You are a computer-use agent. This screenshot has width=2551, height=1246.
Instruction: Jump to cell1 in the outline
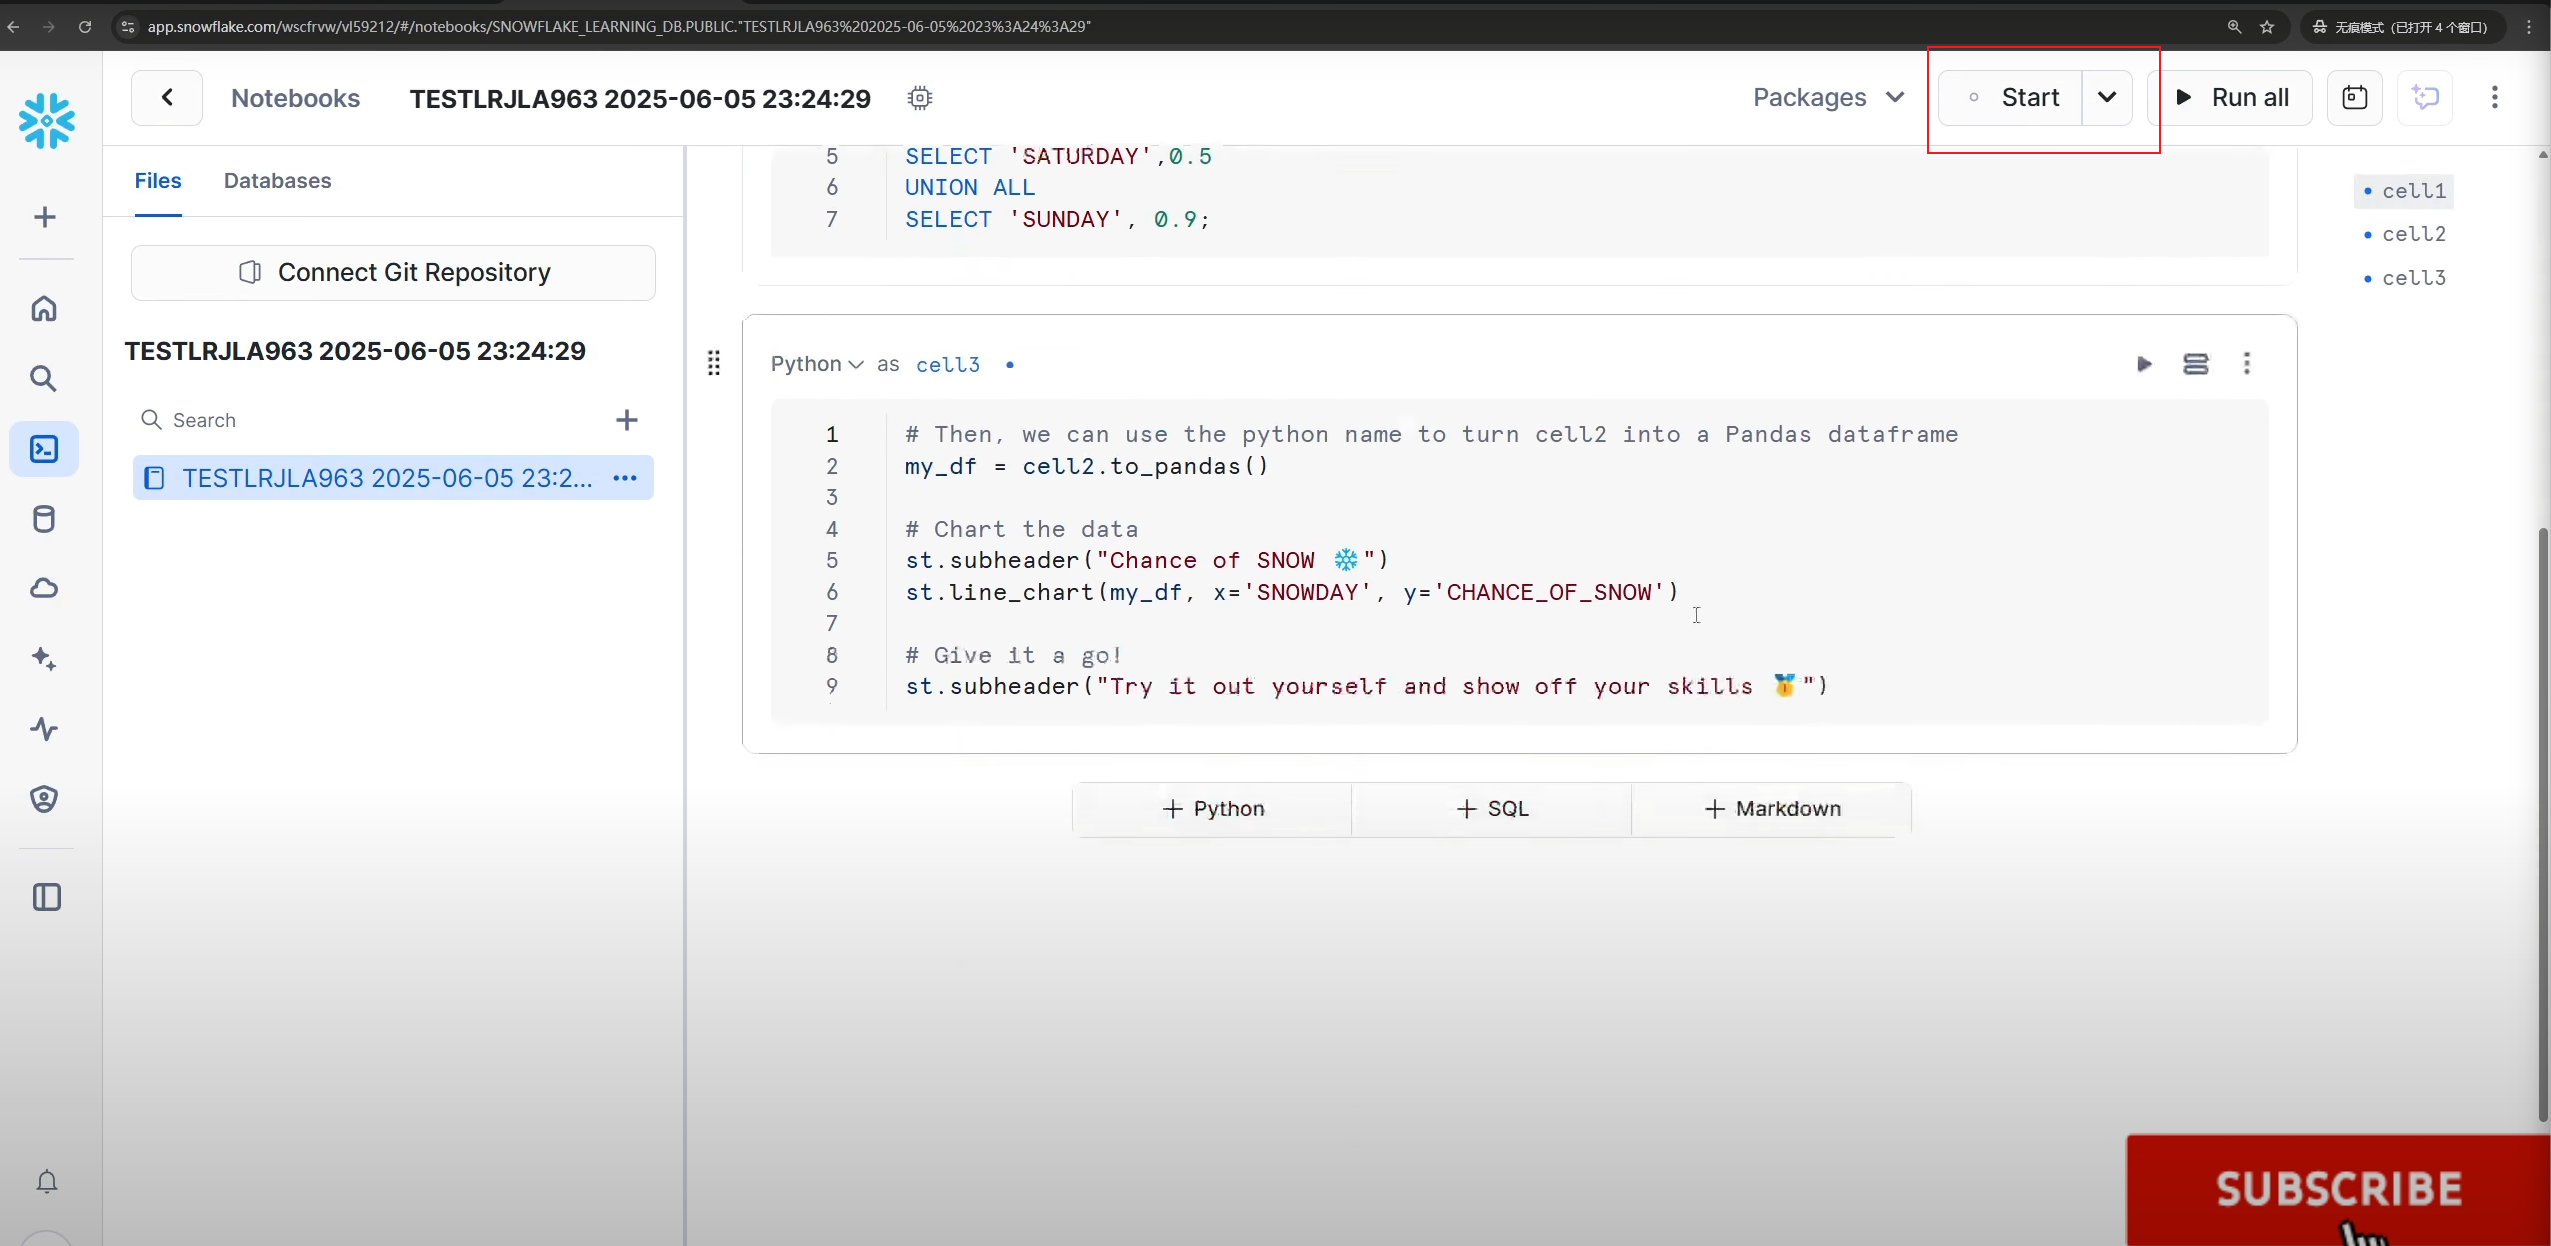2404,190
